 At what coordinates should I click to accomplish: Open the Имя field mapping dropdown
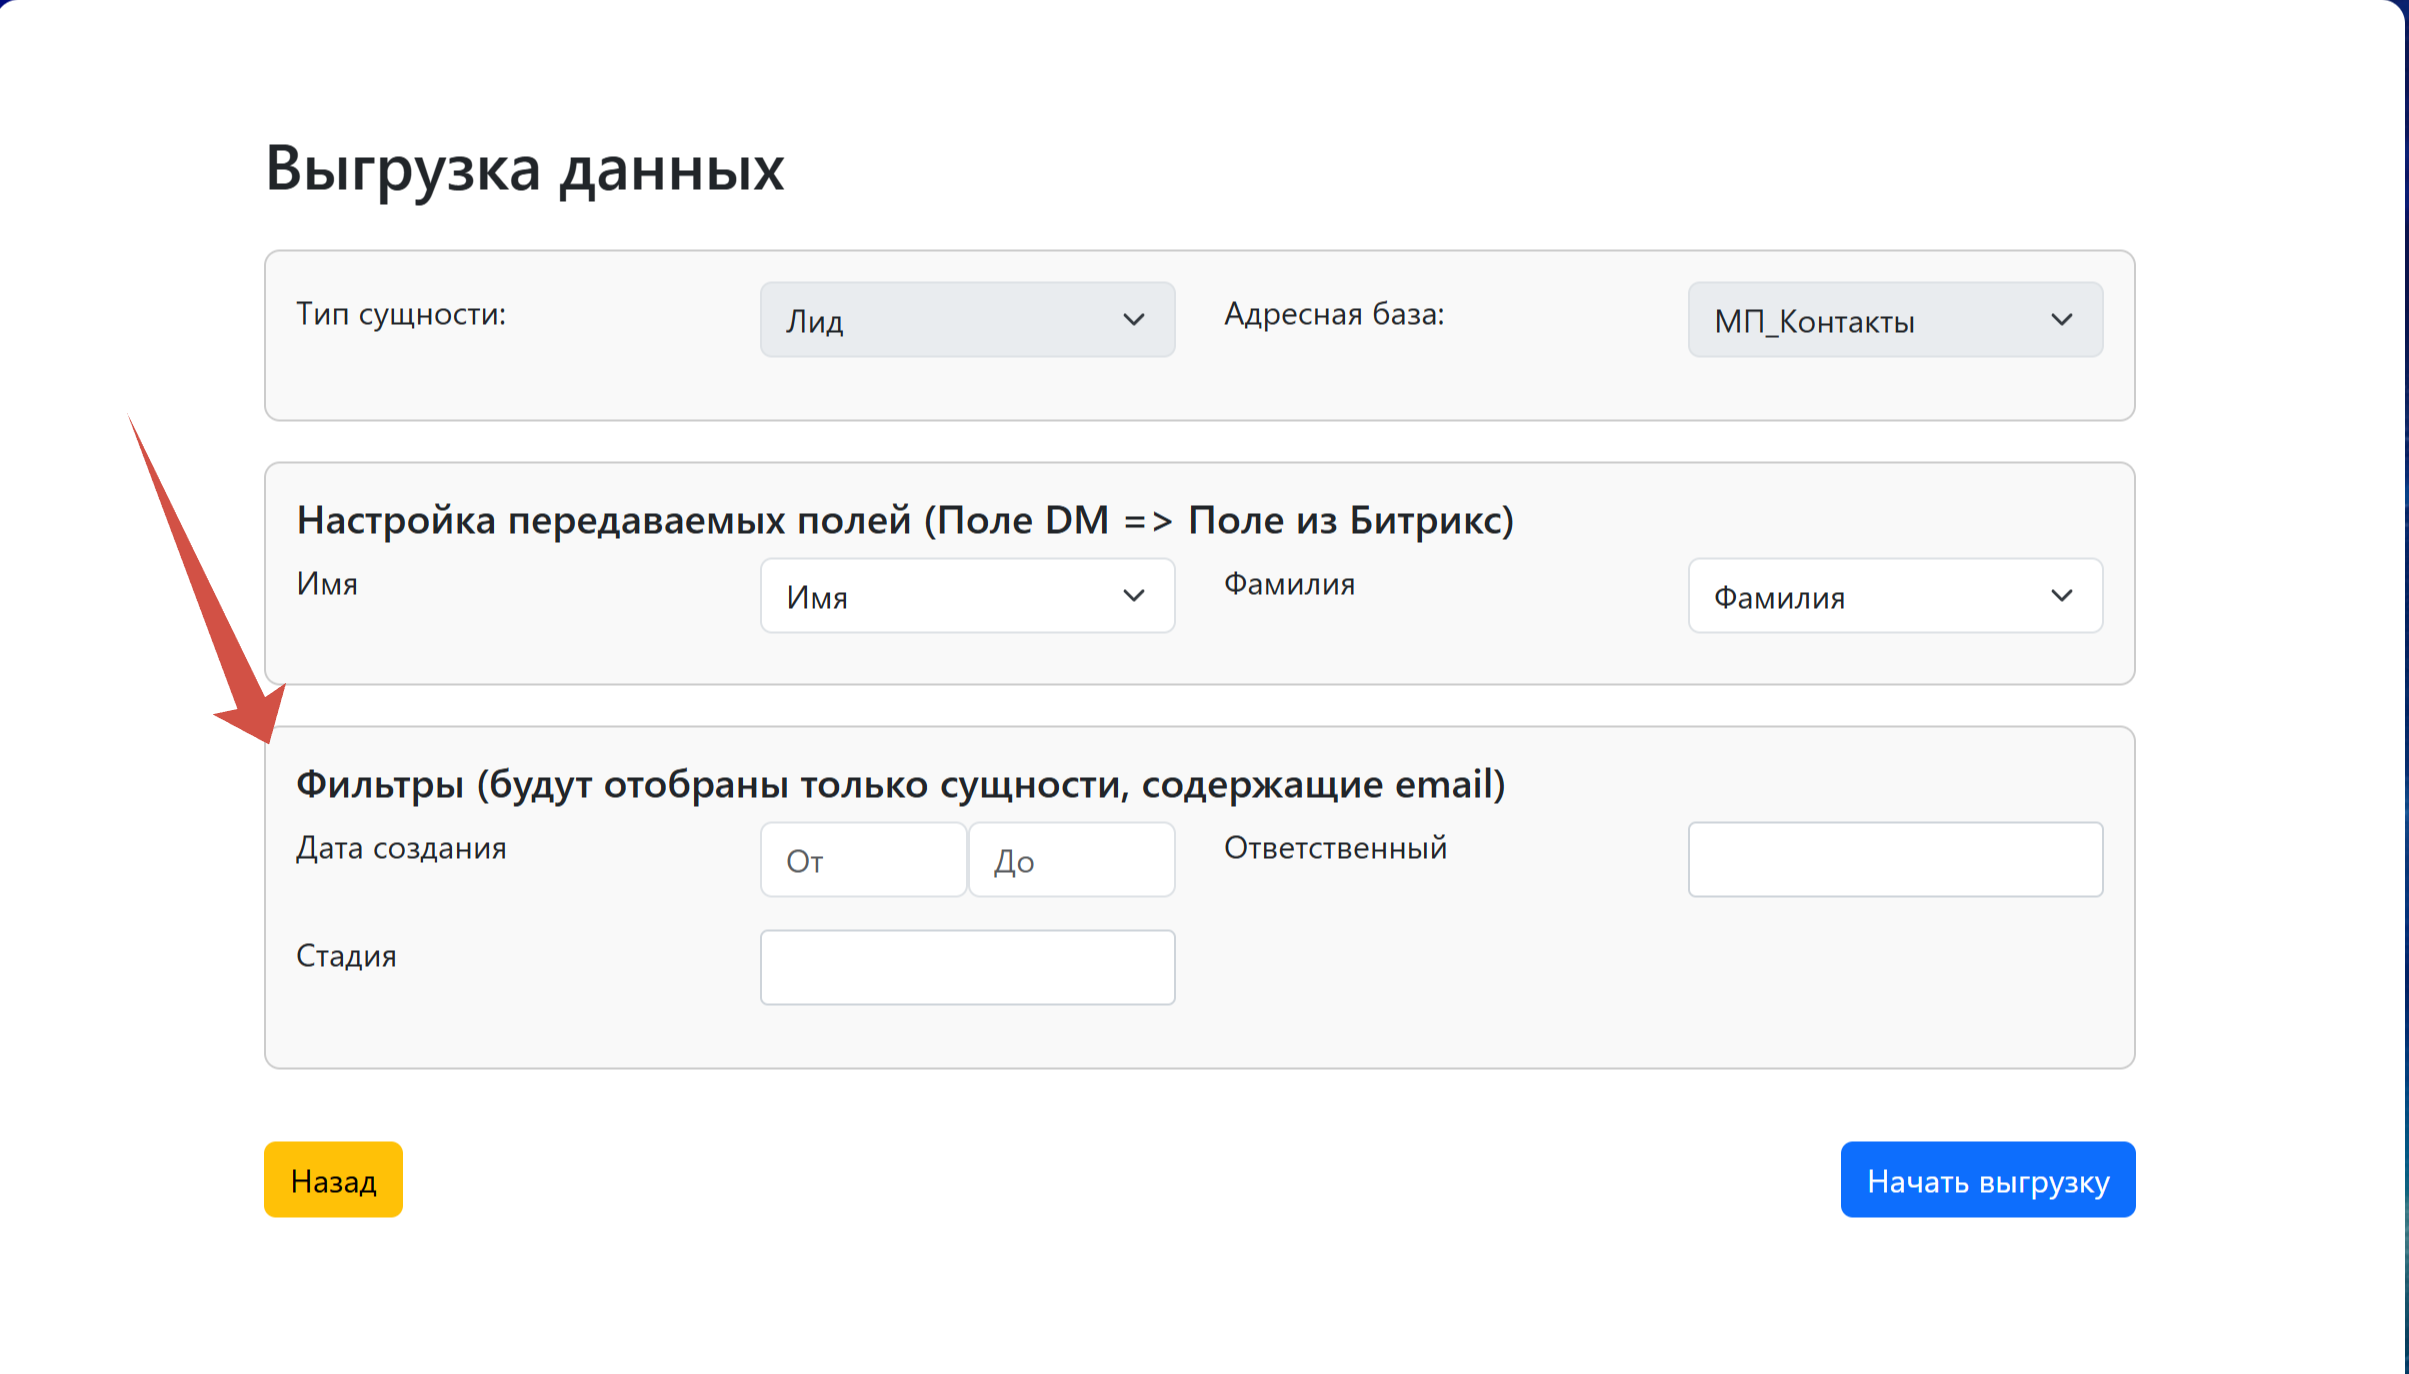coord(966,596)
